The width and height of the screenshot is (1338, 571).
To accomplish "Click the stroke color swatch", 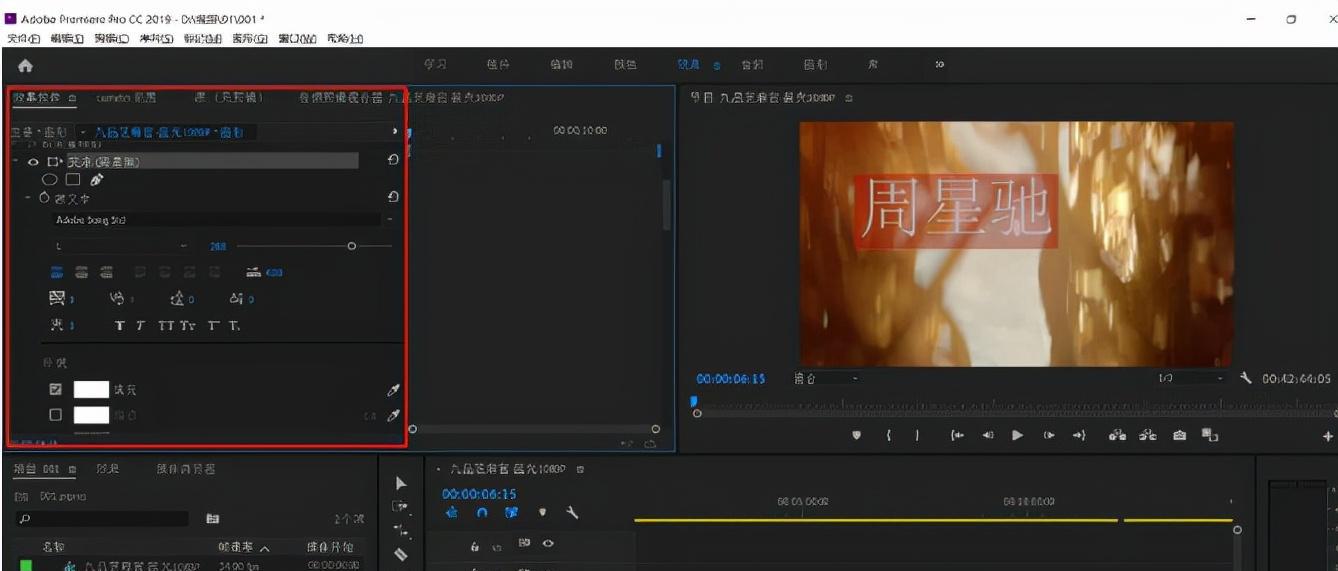I will pos(91,414).
